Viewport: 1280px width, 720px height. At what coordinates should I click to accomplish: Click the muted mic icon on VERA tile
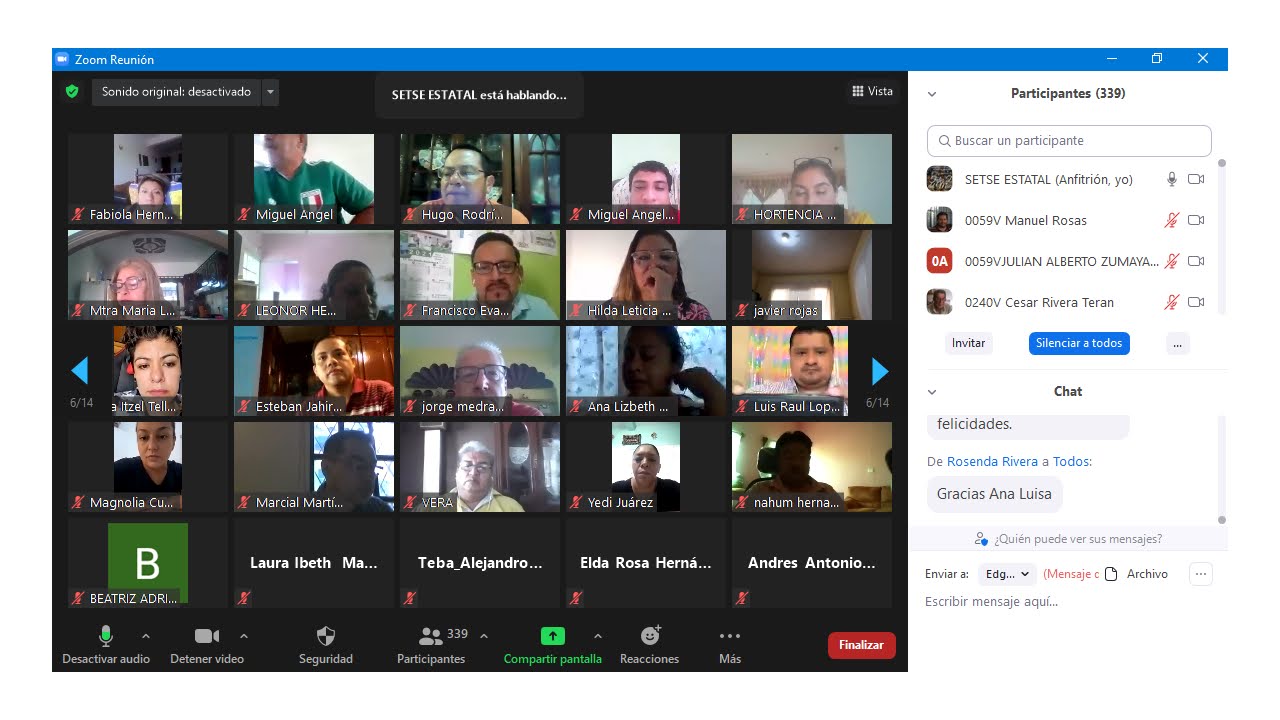pos(410,502)
